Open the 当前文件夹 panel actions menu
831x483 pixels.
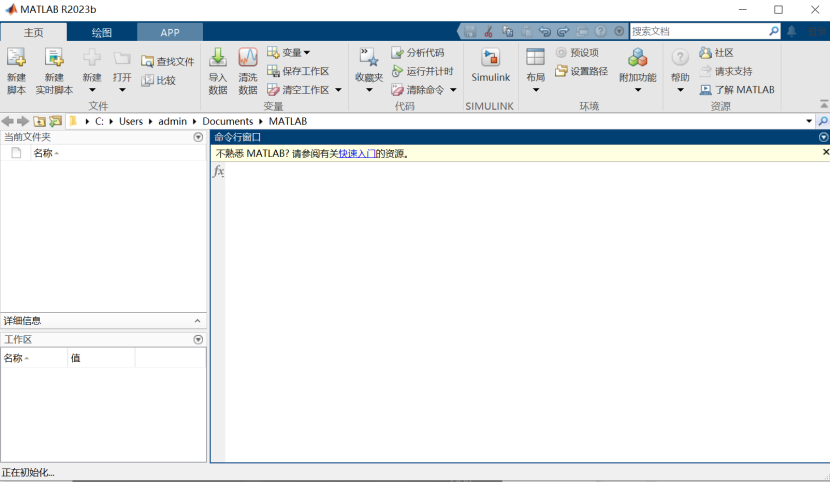[198, 137]
